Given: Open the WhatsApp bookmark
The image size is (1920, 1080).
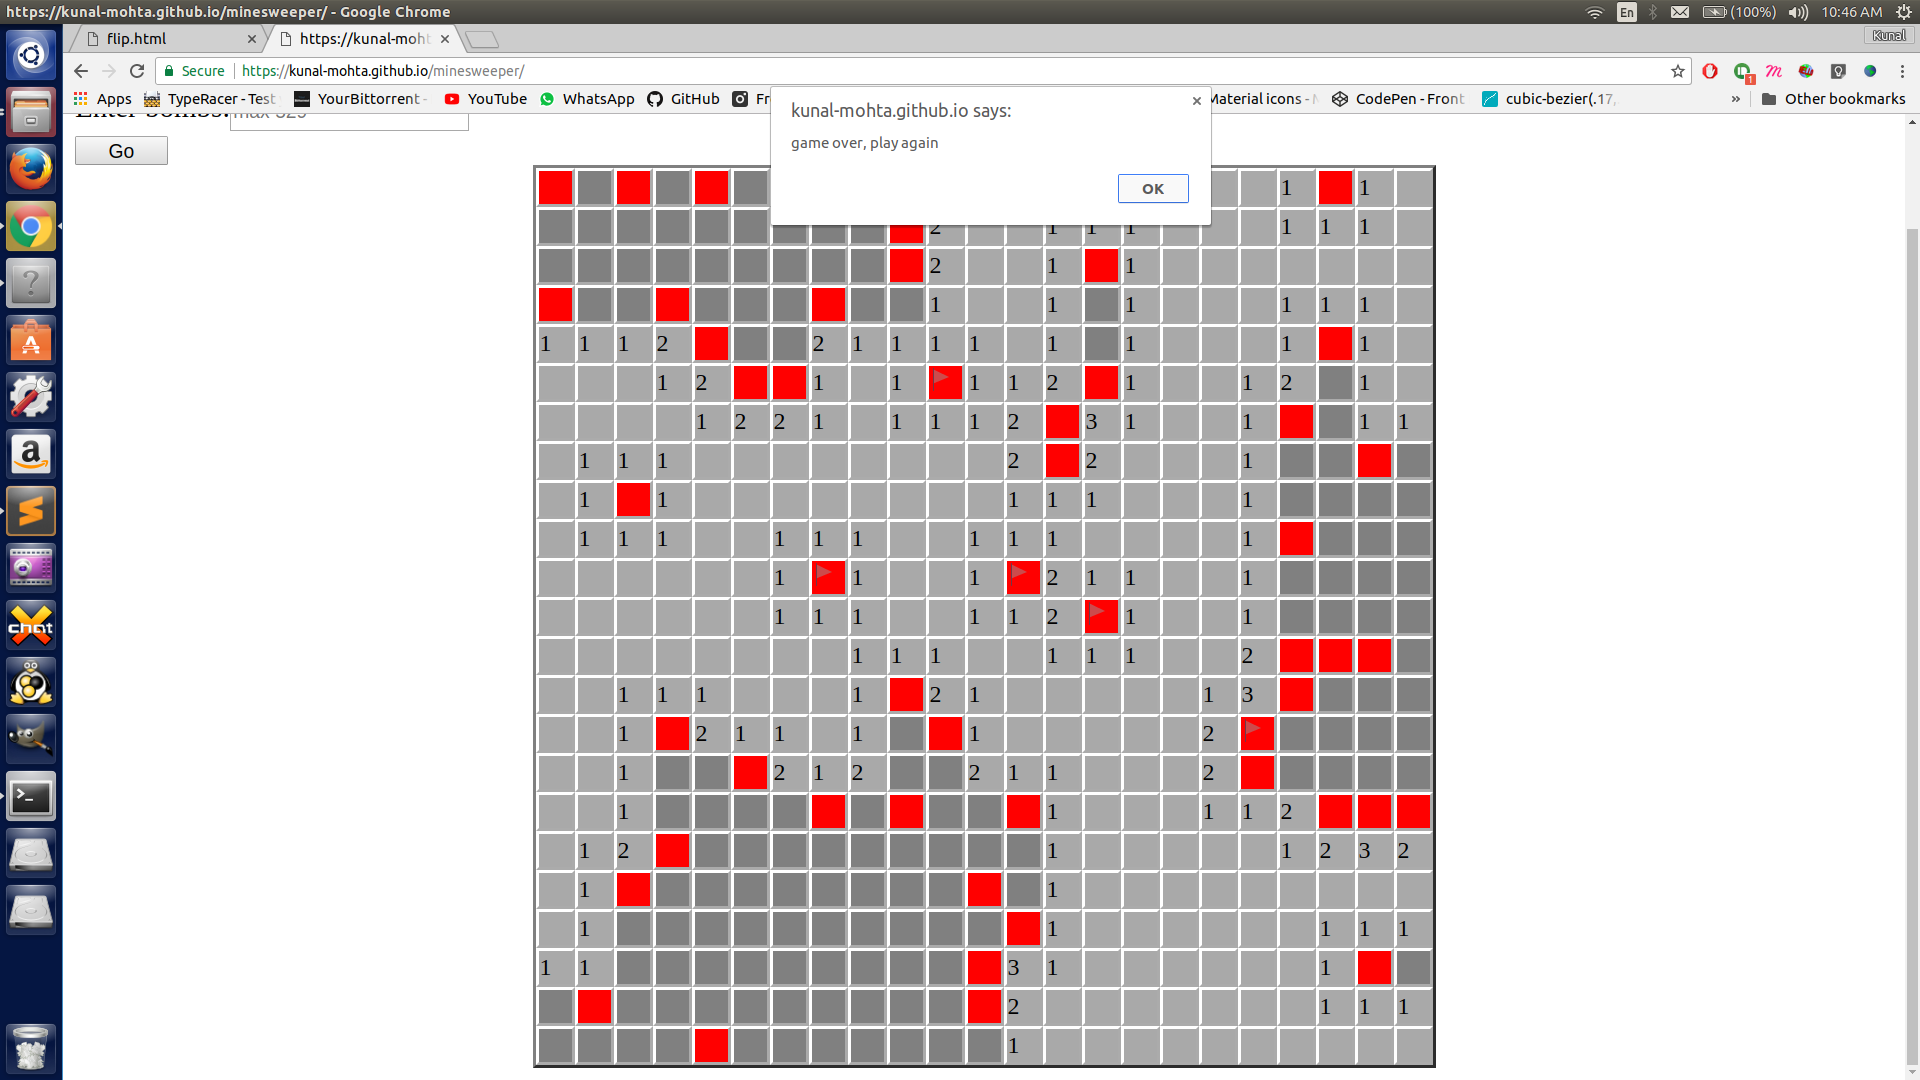Looking at the screenshot, I should [x=587, y=99].
